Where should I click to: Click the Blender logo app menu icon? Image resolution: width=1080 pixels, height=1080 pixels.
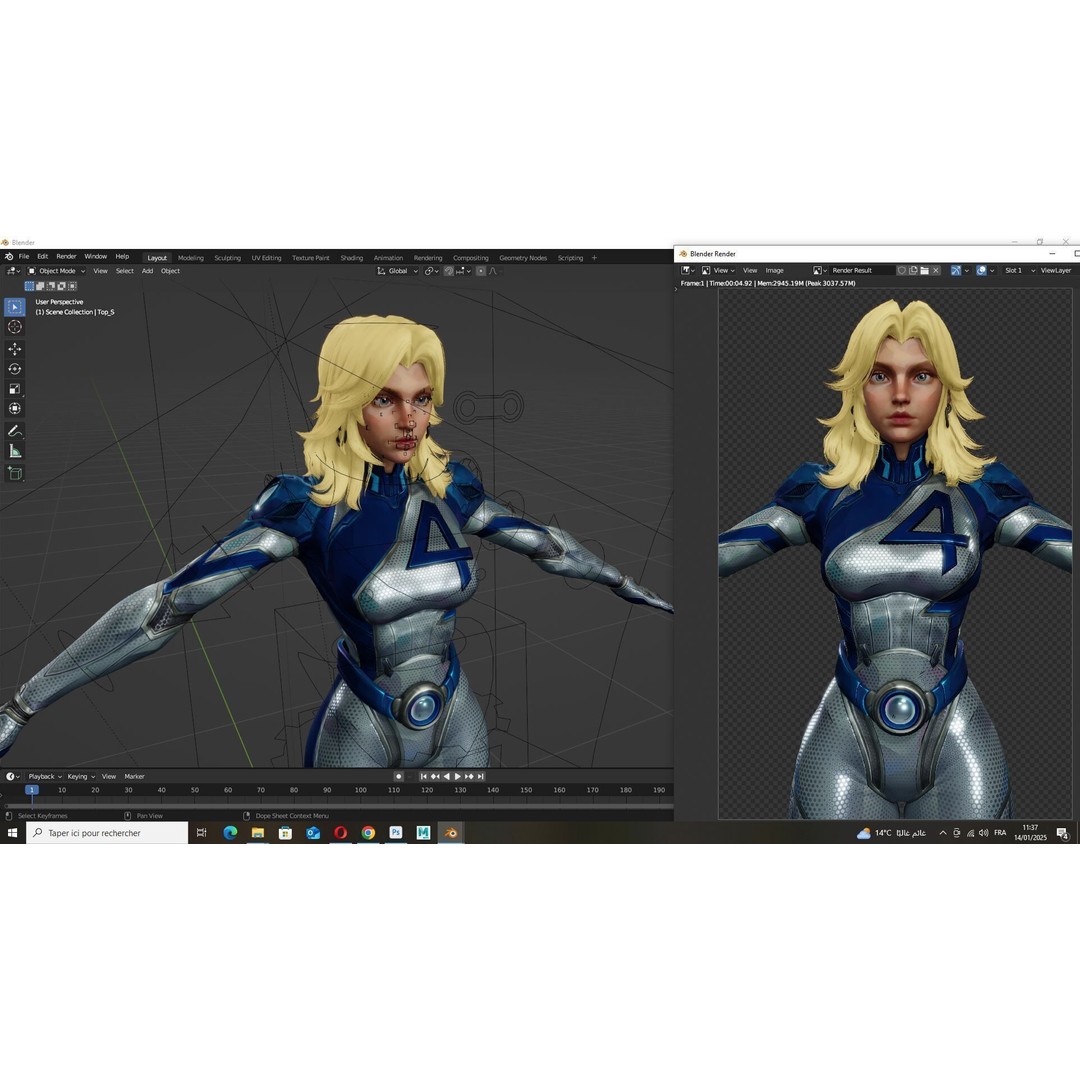(9, 256)
